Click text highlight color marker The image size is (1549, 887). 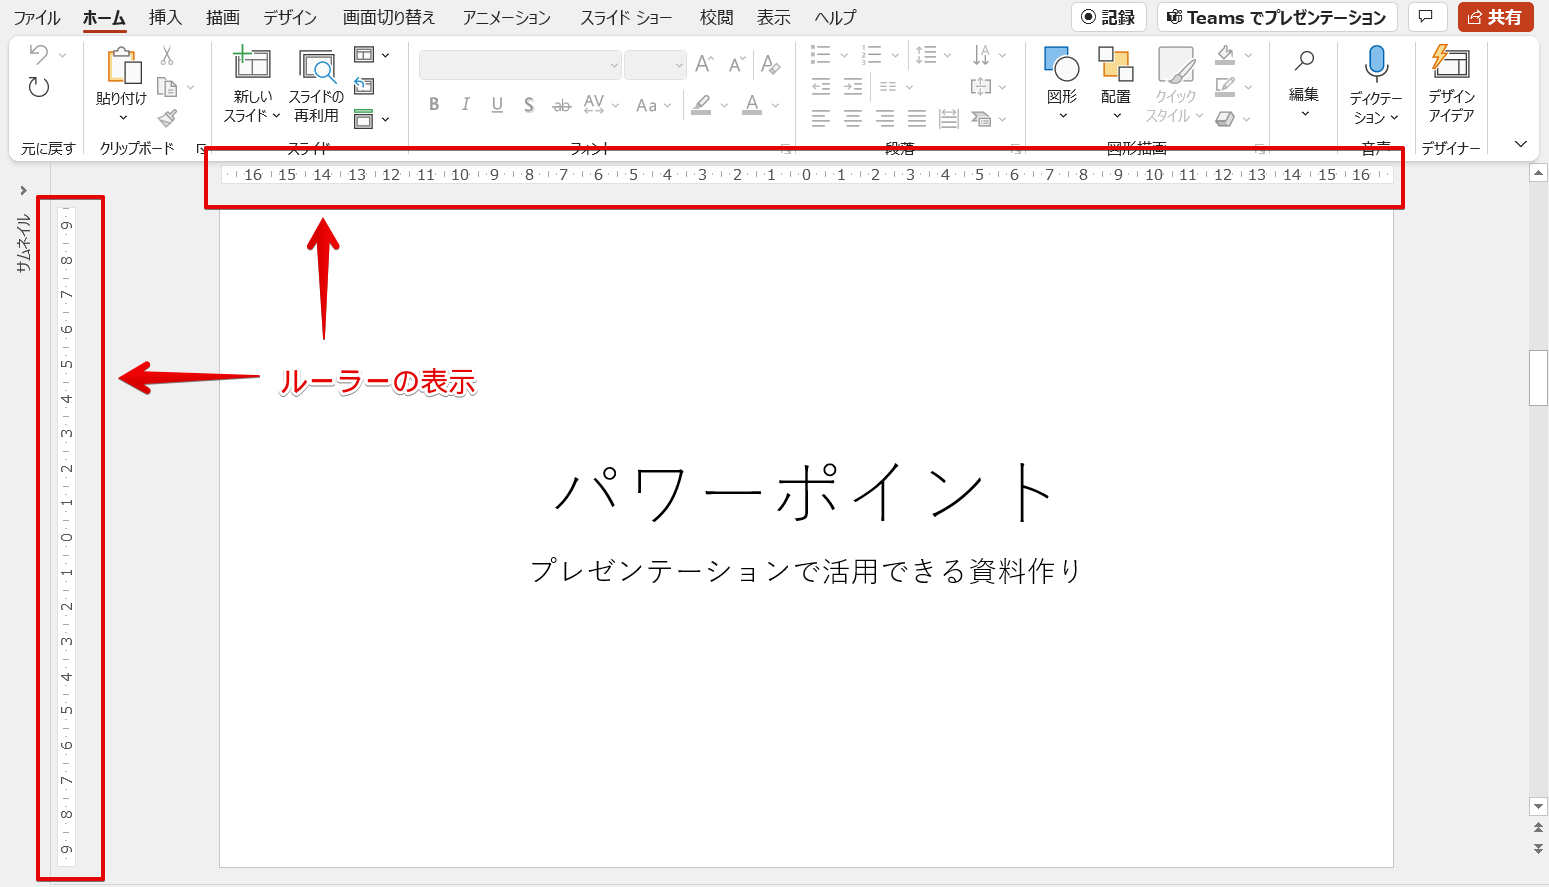pyautogui.click(x=702, y=105)
